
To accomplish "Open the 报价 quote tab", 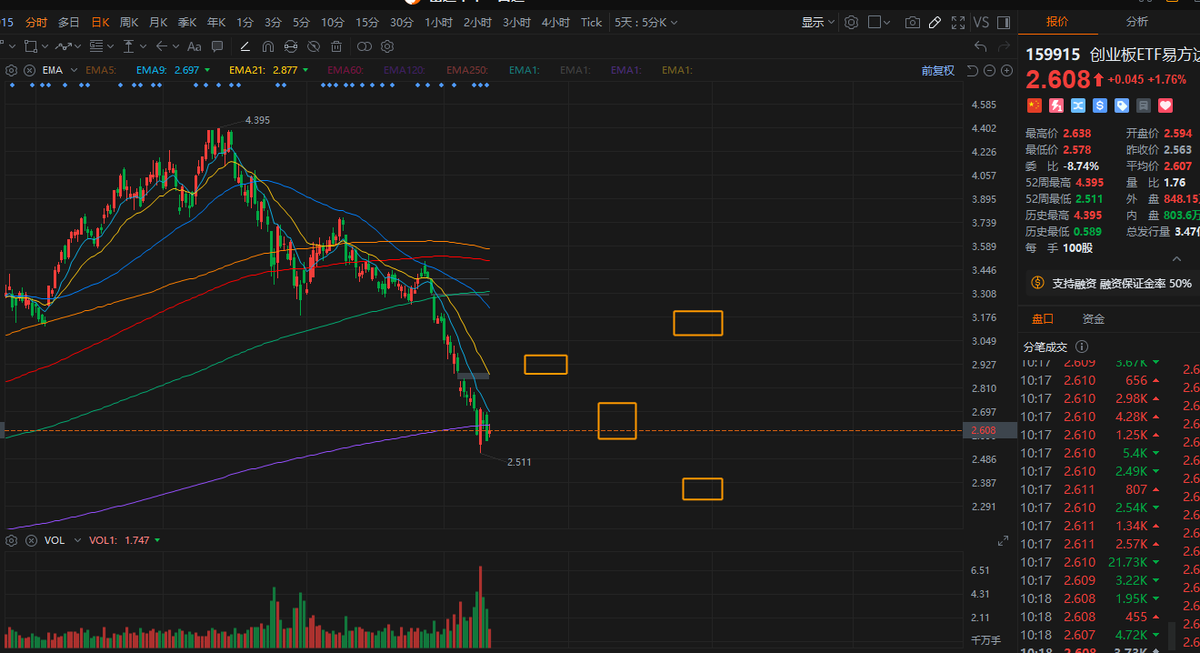I will (1057, 22).
